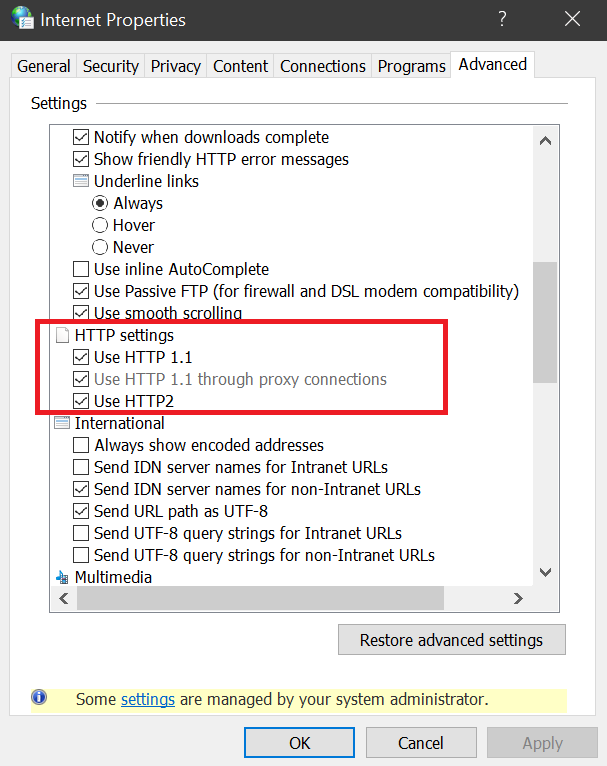607x766 pixels.
Task: Open the settings hyperlink in notice
Action: coord(148,700)
